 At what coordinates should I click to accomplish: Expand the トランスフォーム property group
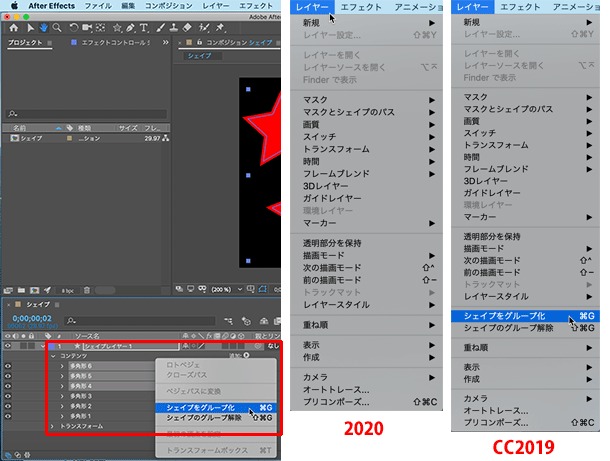pos(53,426)
